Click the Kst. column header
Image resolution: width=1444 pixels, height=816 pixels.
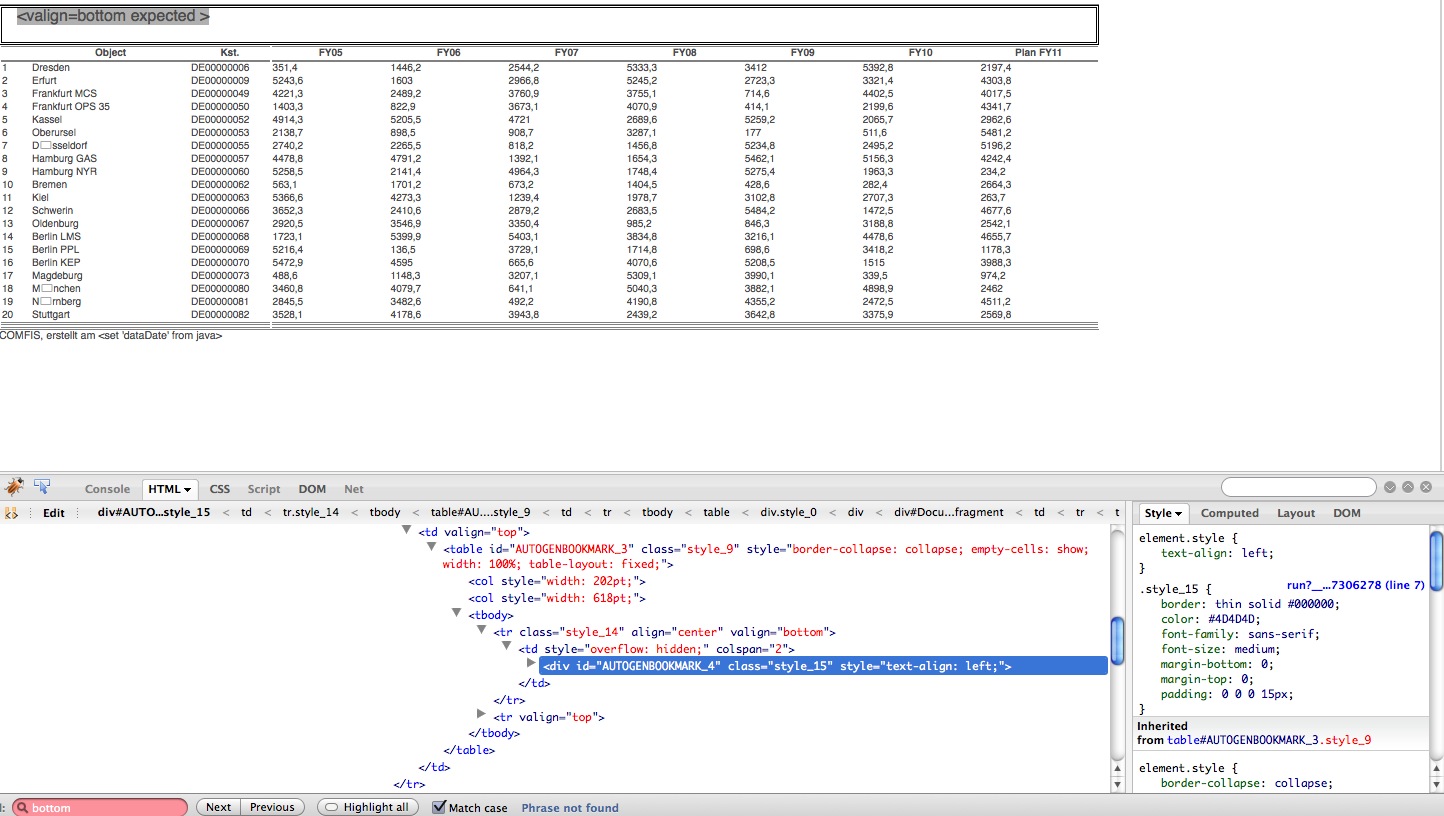point(230,52)
